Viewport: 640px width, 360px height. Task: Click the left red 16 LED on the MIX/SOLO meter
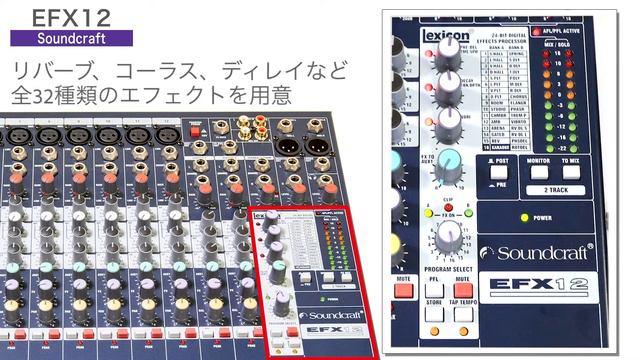click(547, 54)
